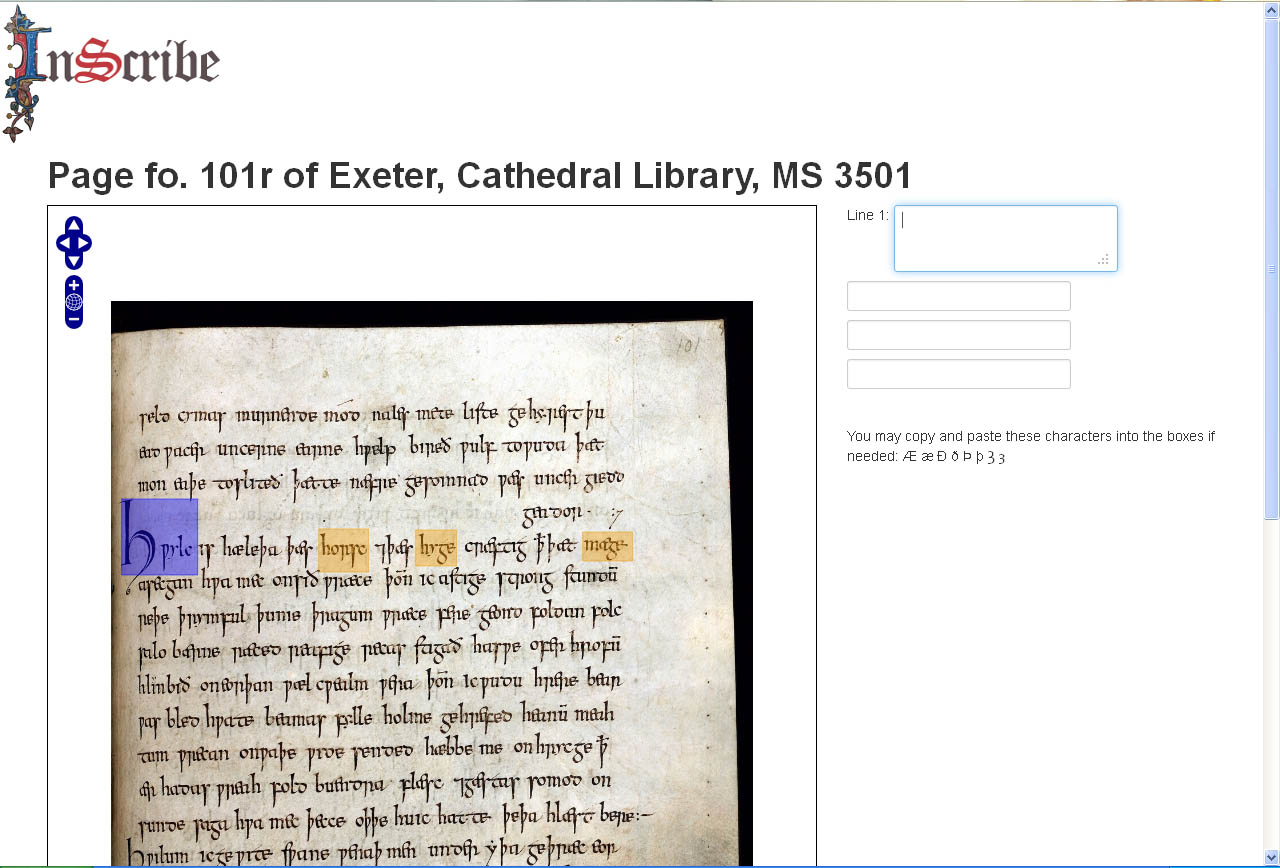Click the third transcription input field
Viewport: 1280px width, 868px height.
pyautogui.click(x=958, y=334)
